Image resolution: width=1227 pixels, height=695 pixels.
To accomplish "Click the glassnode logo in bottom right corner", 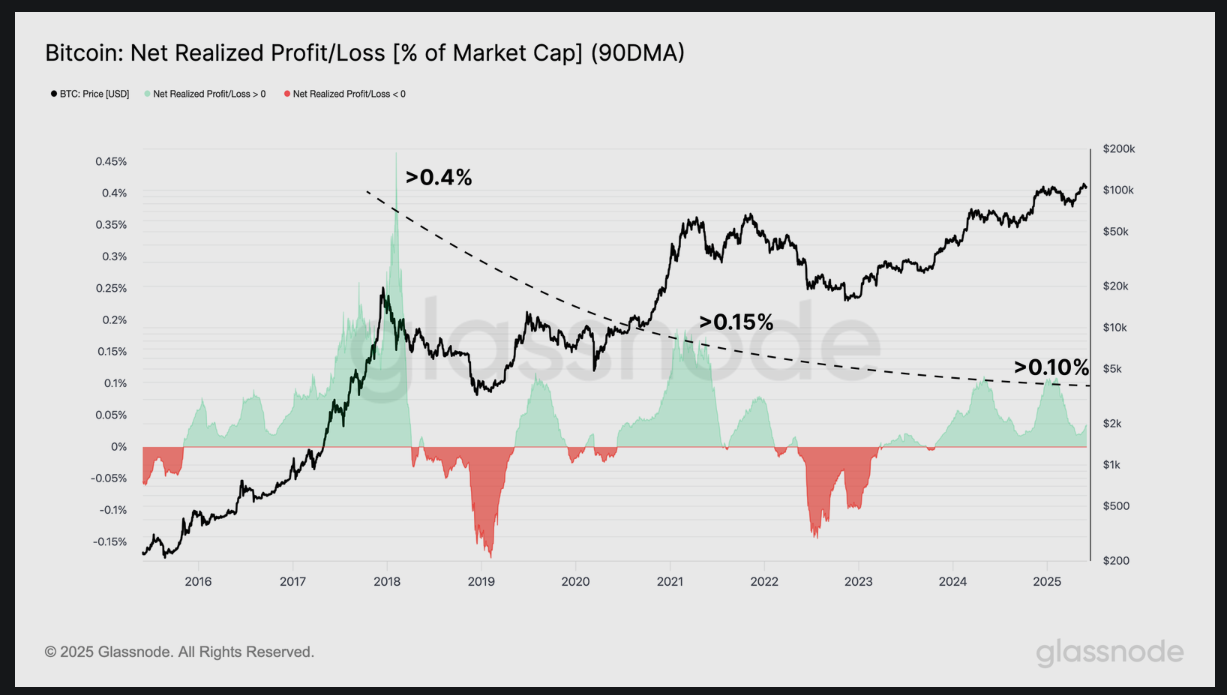I will tap(1110, 653).
